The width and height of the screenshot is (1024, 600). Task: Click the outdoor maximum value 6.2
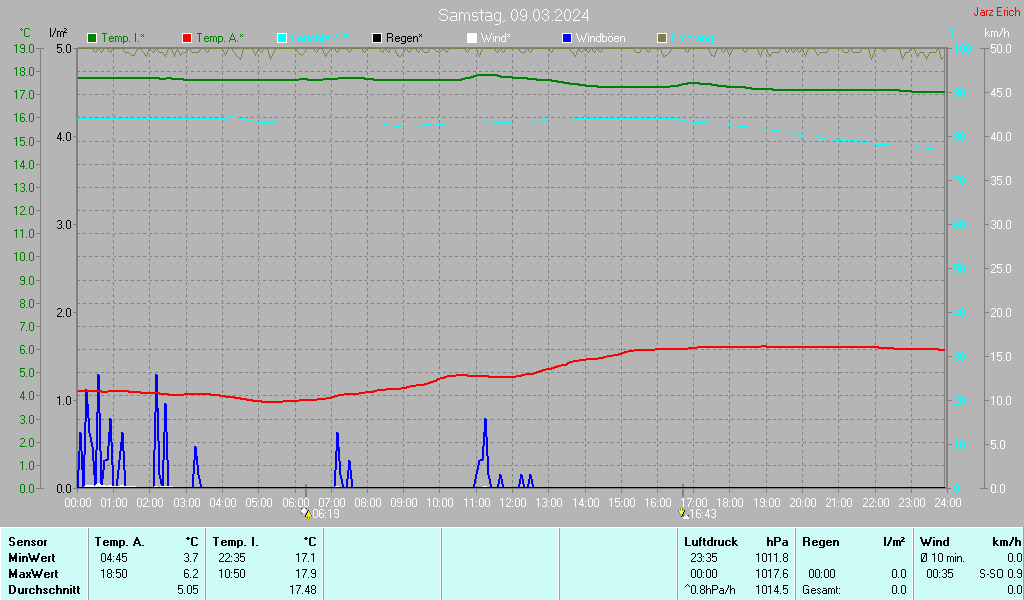(x=191, y=574)
